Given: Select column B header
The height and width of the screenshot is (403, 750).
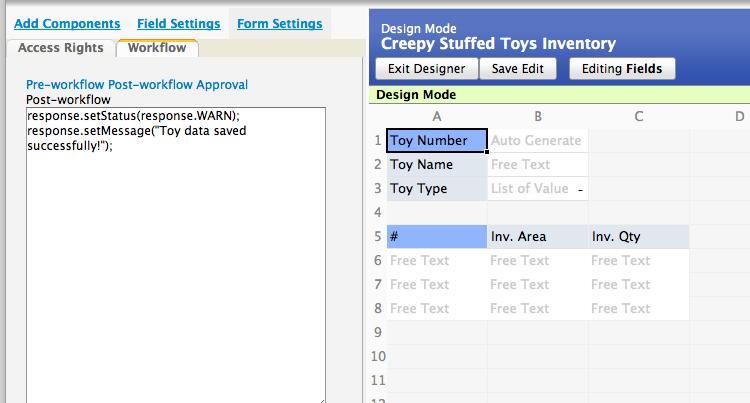Looking at the screenshot, I should click(x=538, y=117).
